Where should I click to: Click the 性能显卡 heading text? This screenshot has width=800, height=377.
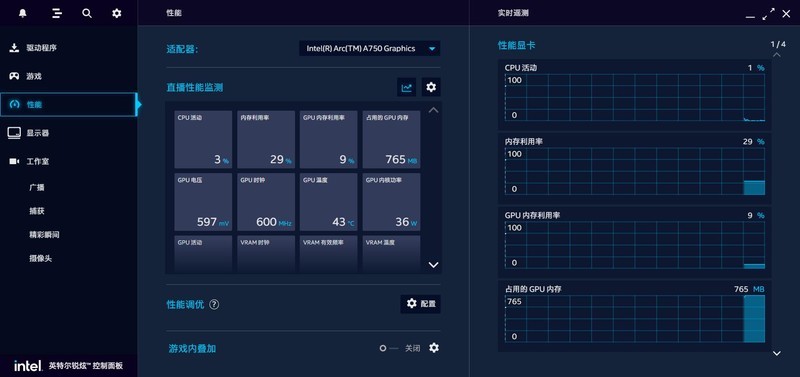click(516, 45)
